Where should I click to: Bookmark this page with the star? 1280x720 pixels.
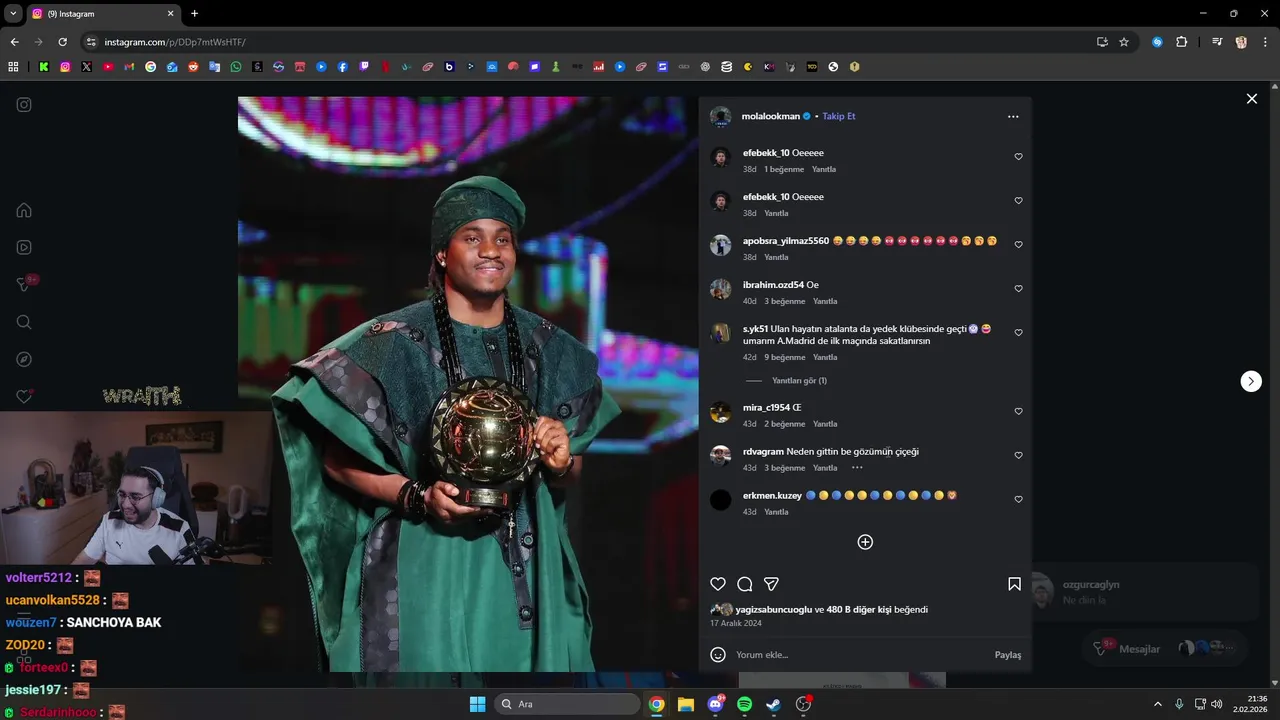(x=1124, y=42)
